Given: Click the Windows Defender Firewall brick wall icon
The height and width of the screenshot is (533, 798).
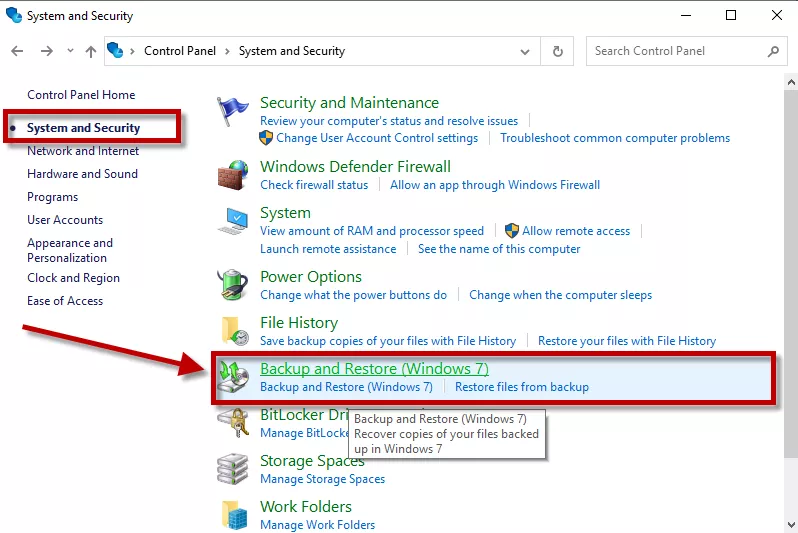Looking at the screenshot, I should coord(233,175).
